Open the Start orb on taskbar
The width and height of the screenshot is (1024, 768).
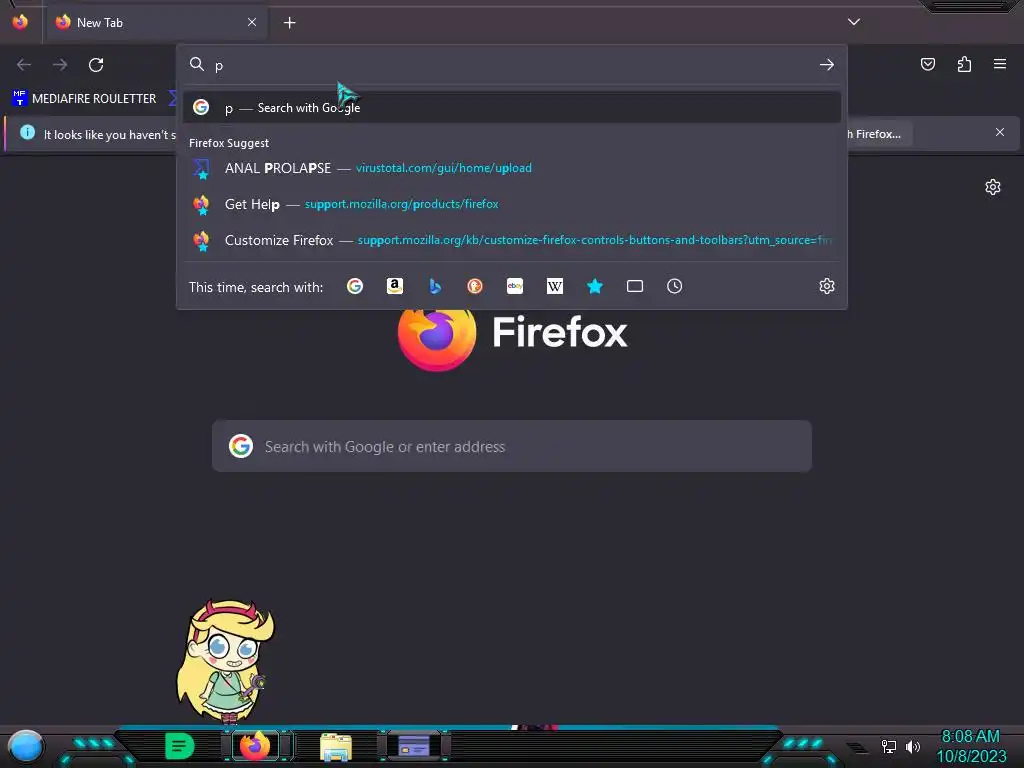26,746
